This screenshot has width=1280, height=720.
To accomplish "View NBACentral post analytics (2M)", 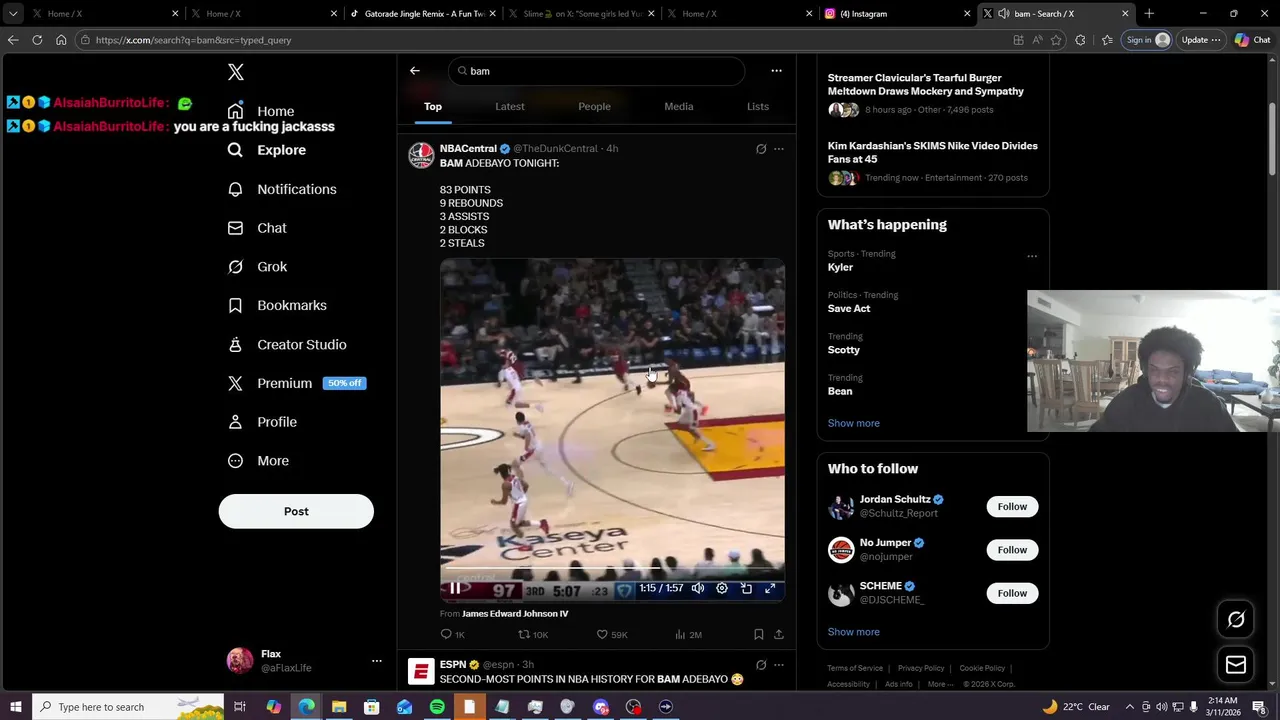I will pyautogui.click(x=688, y=634).
